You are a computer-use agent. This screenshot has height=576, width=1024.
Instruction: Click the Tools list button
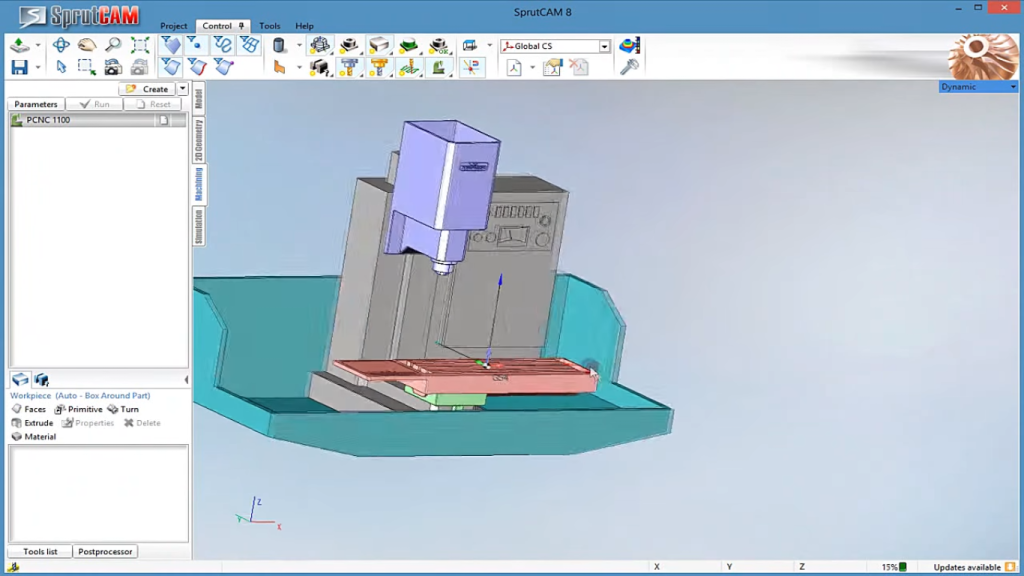(x=40, y=552)
